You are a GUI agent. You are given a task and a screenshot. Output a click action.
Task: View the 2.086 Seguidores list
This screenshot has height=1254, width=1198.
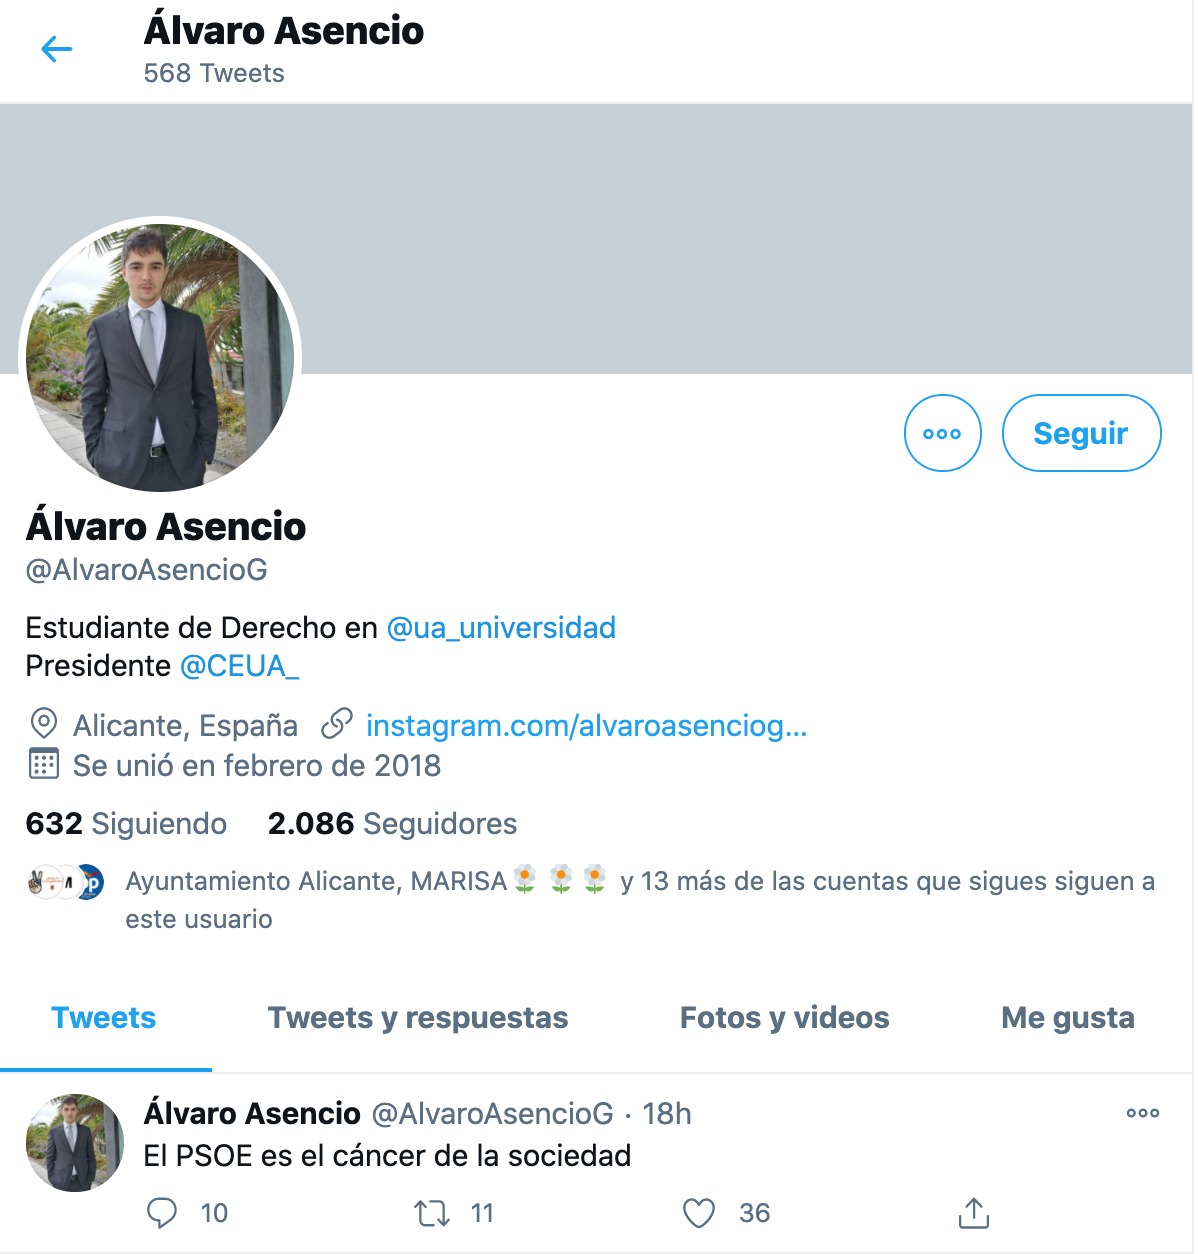tap(392, 823)
